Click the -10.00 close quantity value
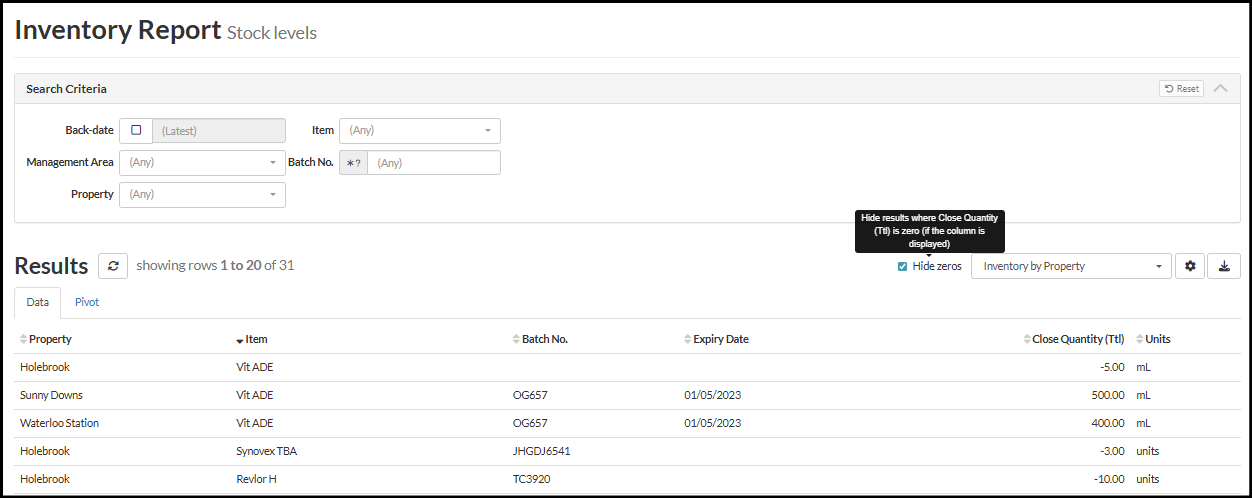This screenshot has width=1252, height=498. pyautogui.click(x=1109, y=479)
